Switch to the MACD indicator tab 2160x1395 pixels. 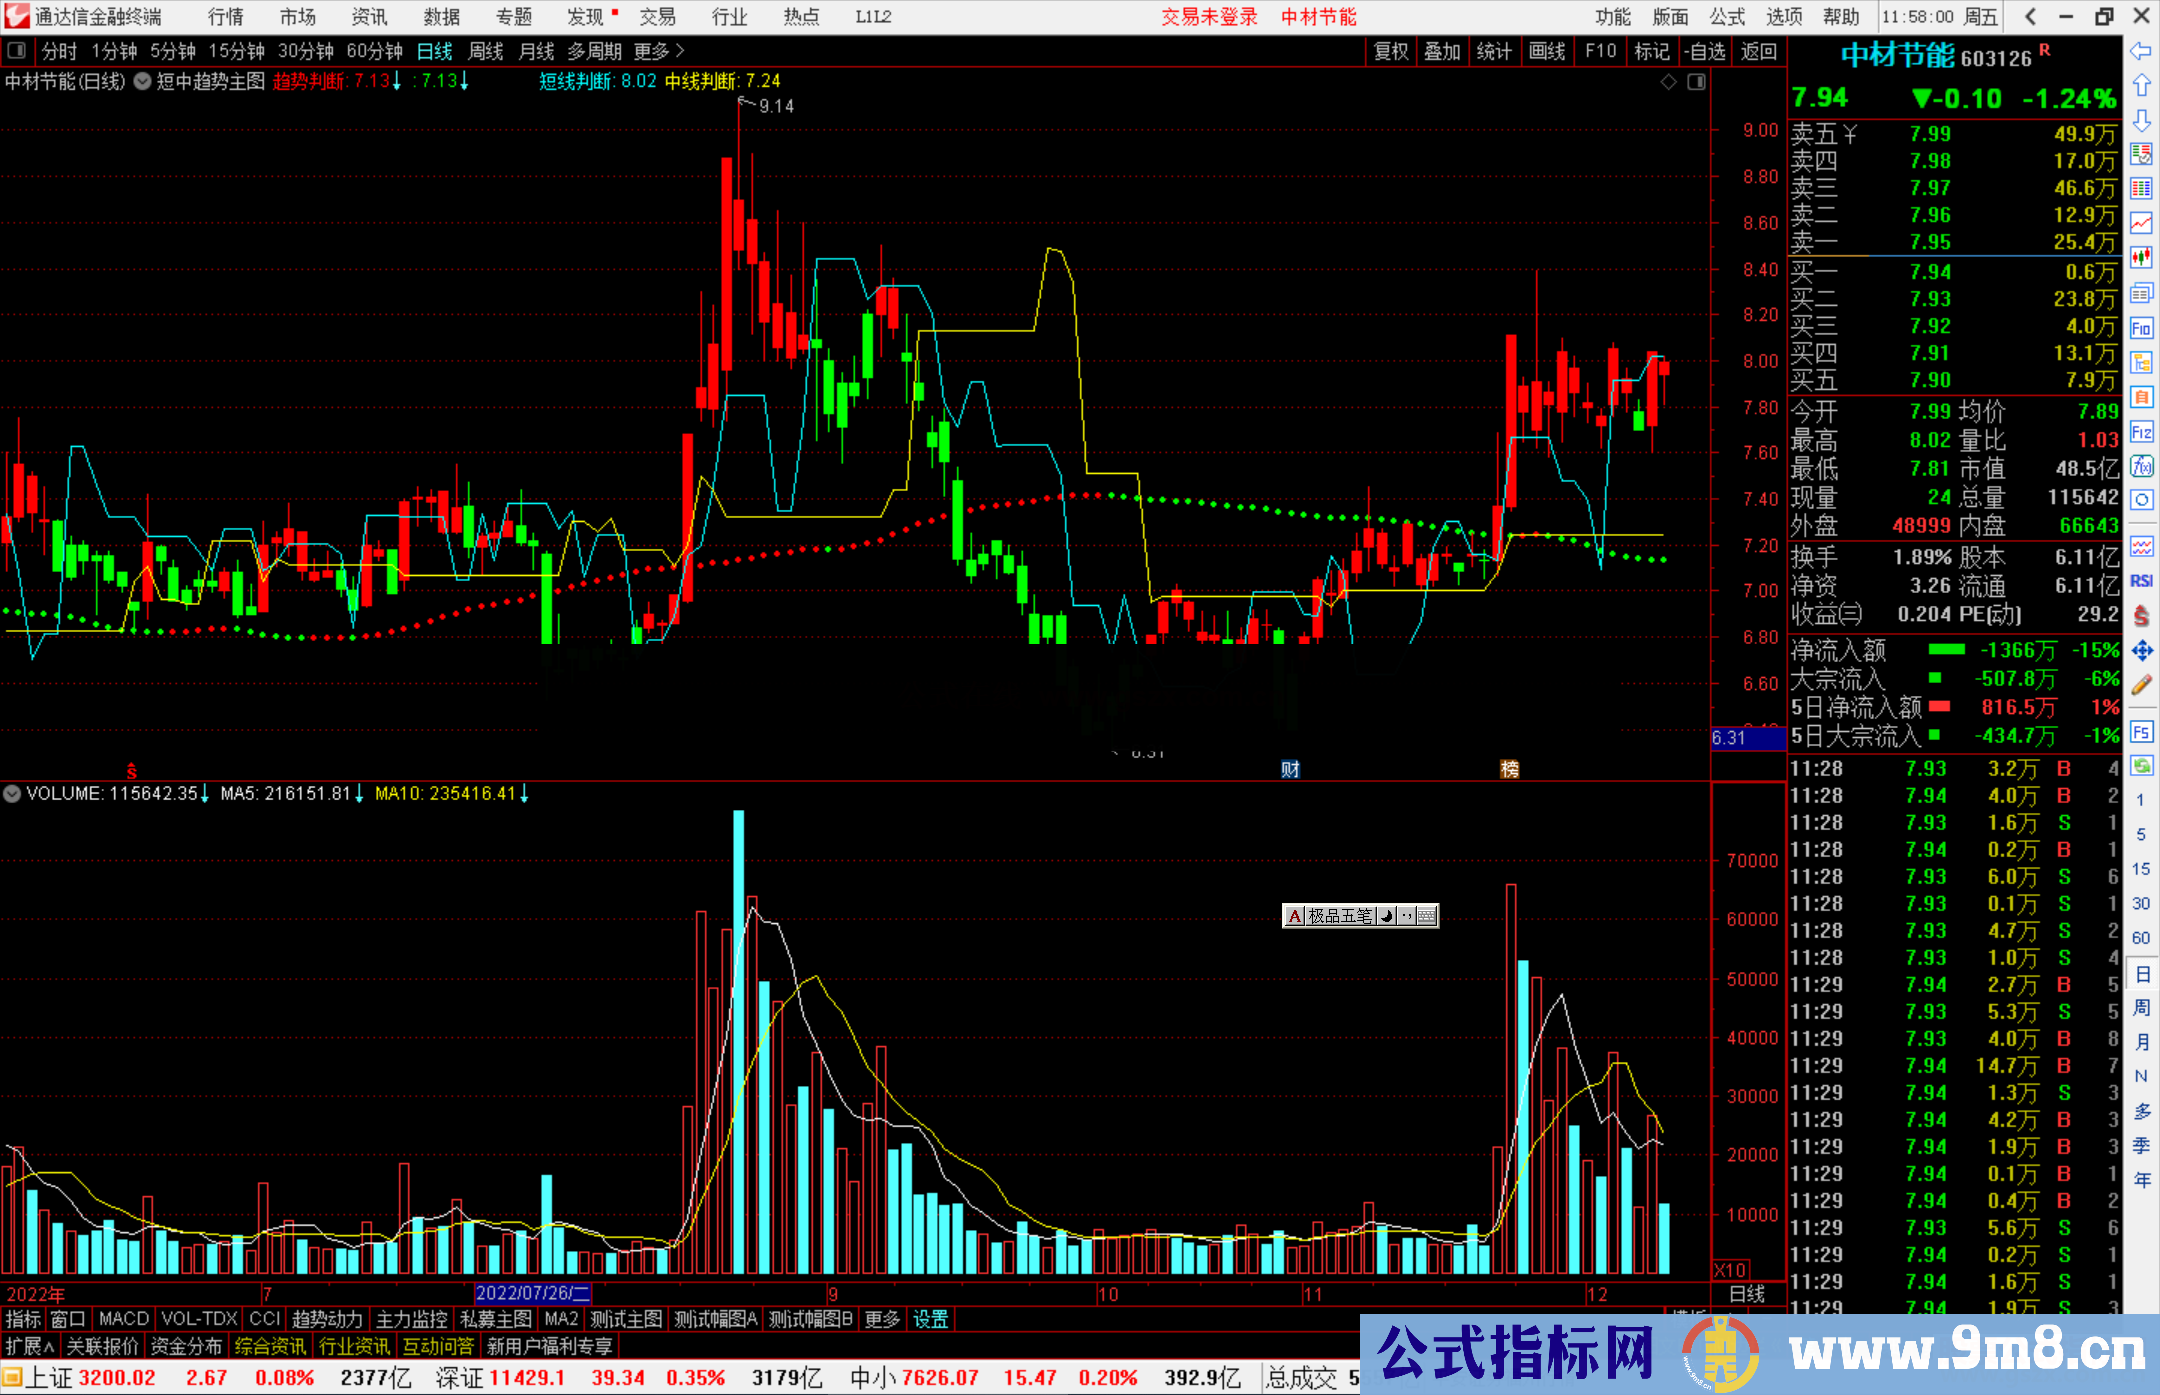tap(123, 1319)
